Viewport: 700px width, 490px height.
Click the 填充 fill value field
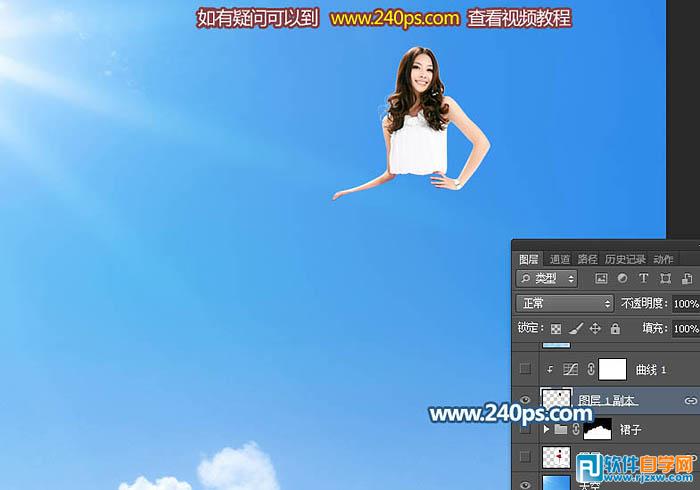click(x=686, y=329)
